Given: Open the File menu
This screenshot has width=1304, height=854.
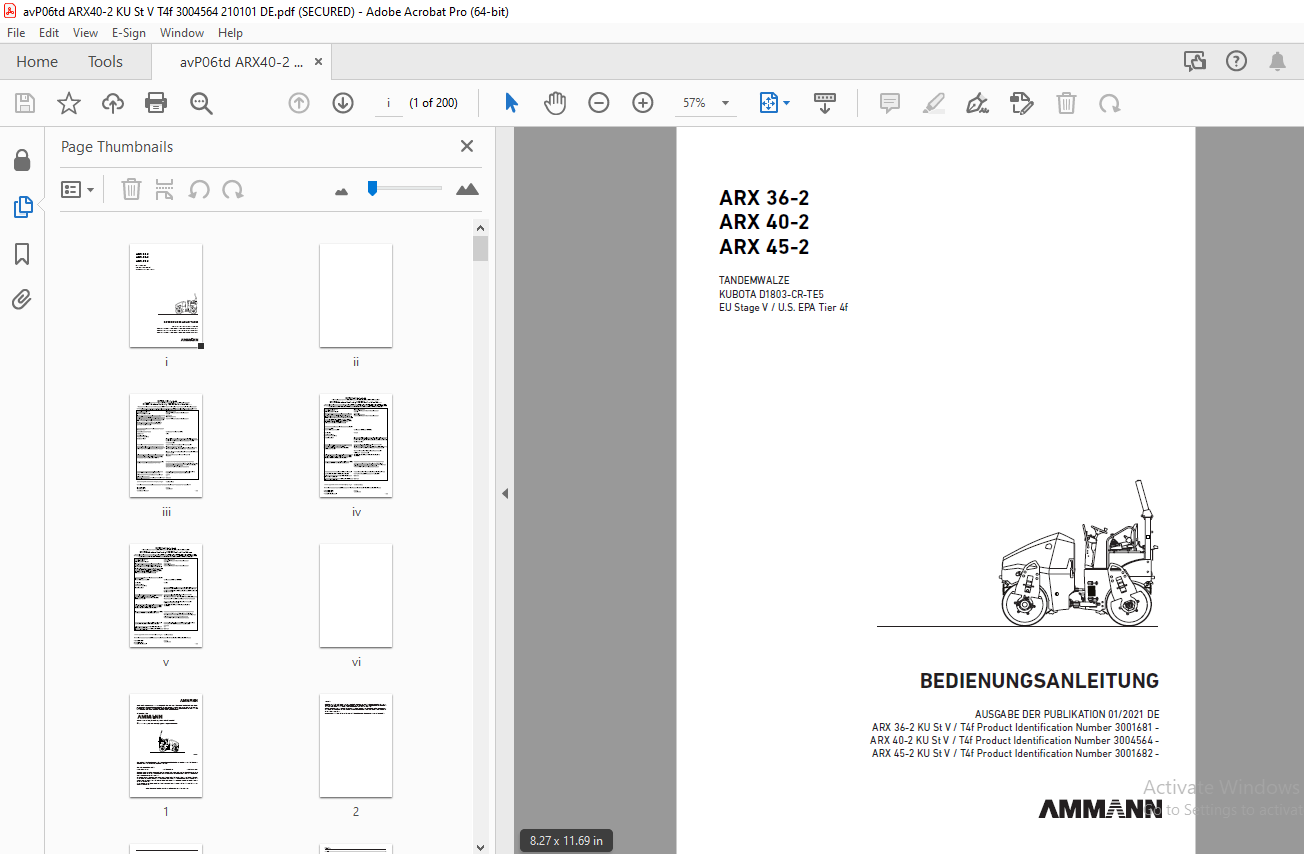Looking at the screenshot, I should [x=16, y=33].
